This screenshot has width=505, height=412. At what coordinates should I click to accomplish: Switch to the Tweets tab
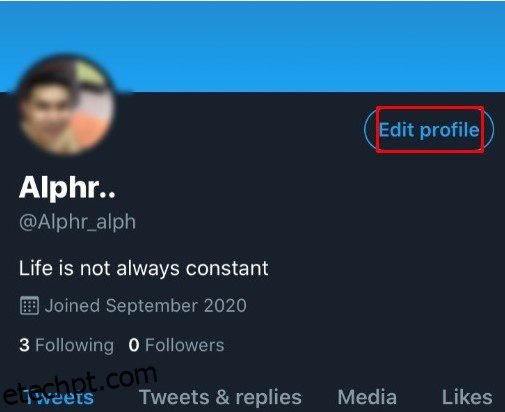59,397
